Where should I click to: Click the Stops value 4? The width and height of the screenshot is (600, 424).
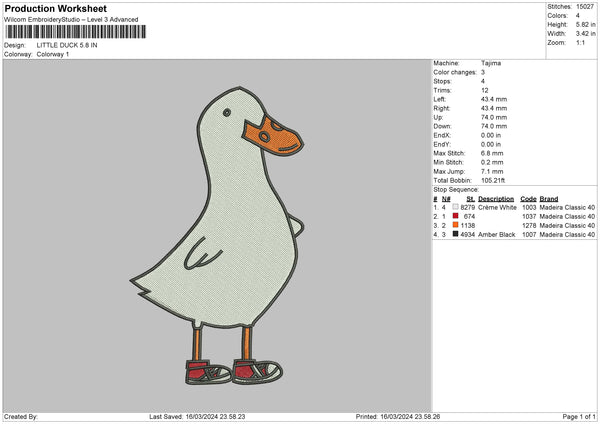tap(483, 81)
